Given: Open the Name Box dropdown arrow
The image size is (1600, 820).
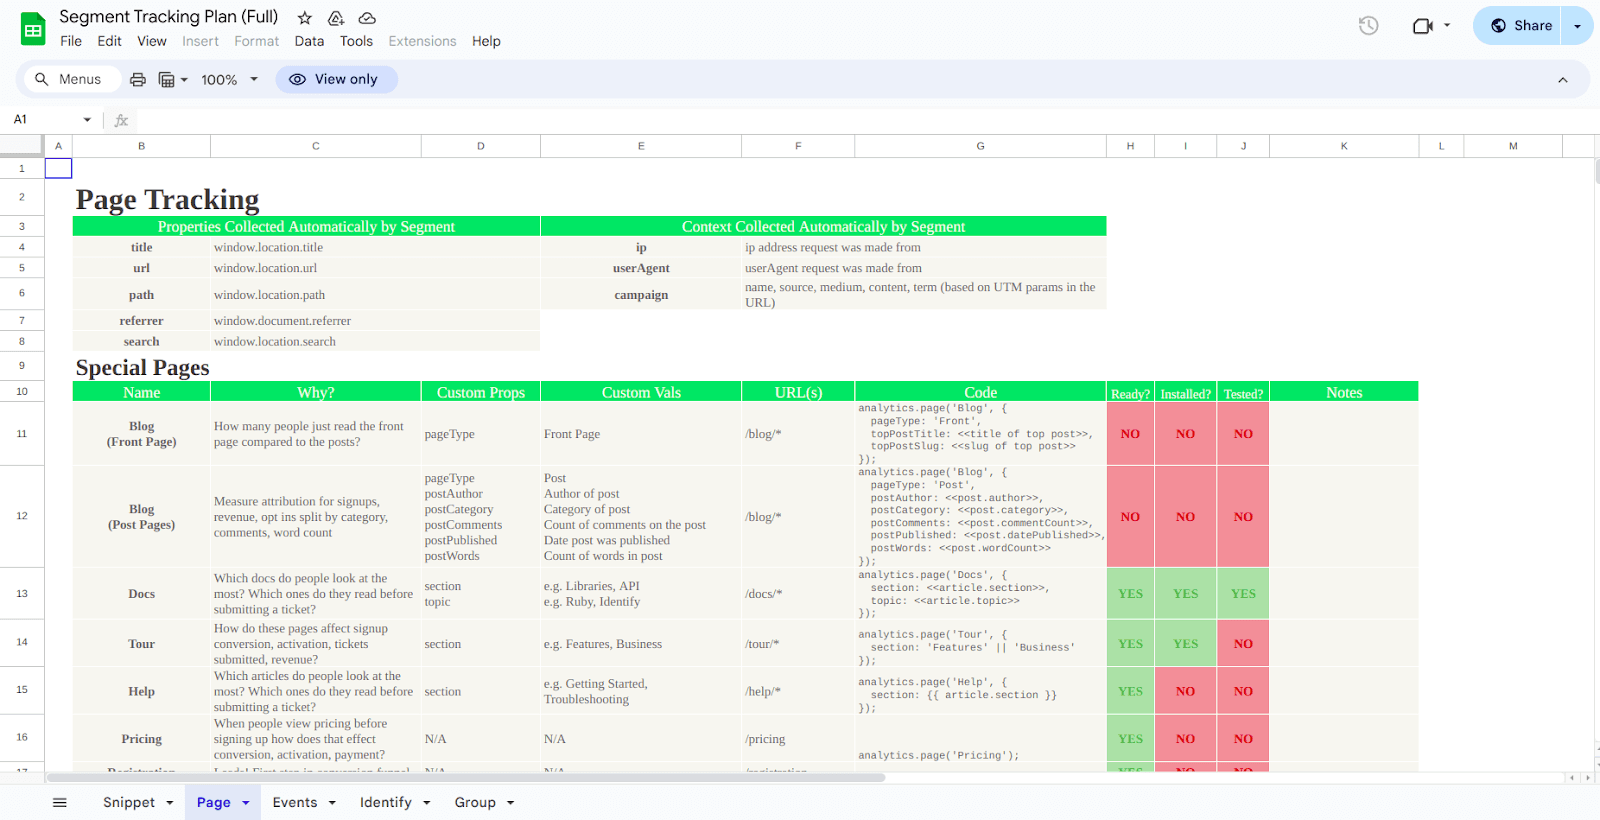Looking at the screenshot, I should (87, 120).
